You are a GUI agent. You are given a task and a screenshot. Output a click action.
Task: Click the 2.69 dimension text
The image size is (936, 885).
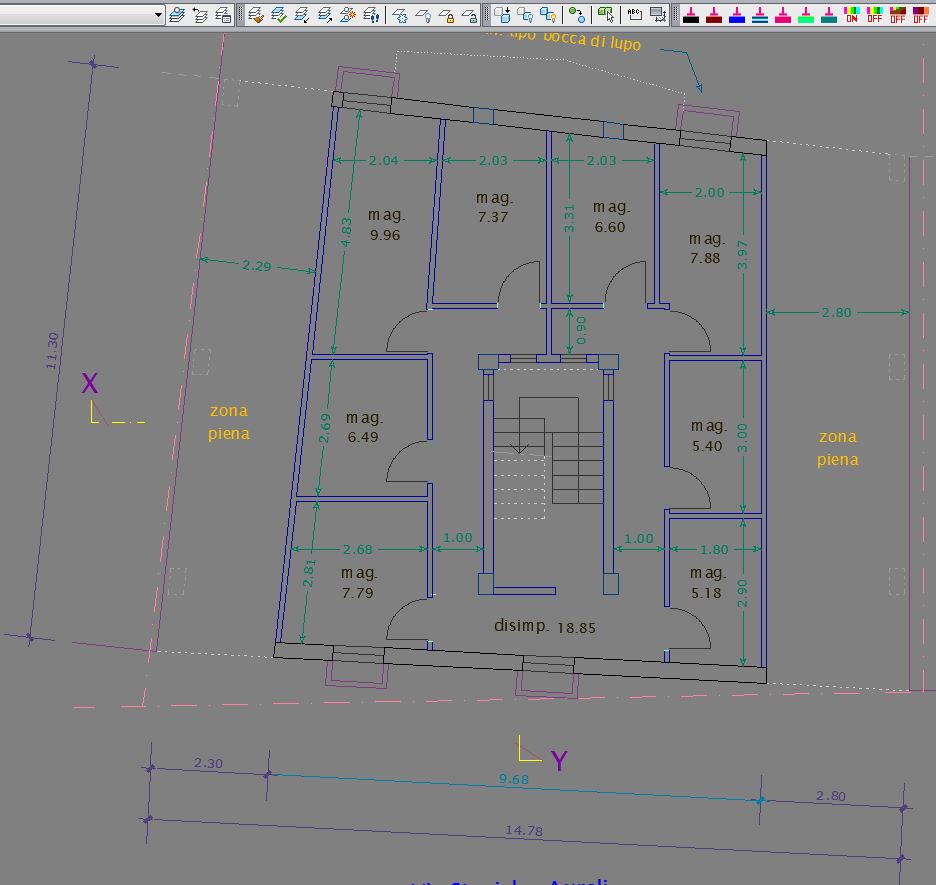pos(324,428)
